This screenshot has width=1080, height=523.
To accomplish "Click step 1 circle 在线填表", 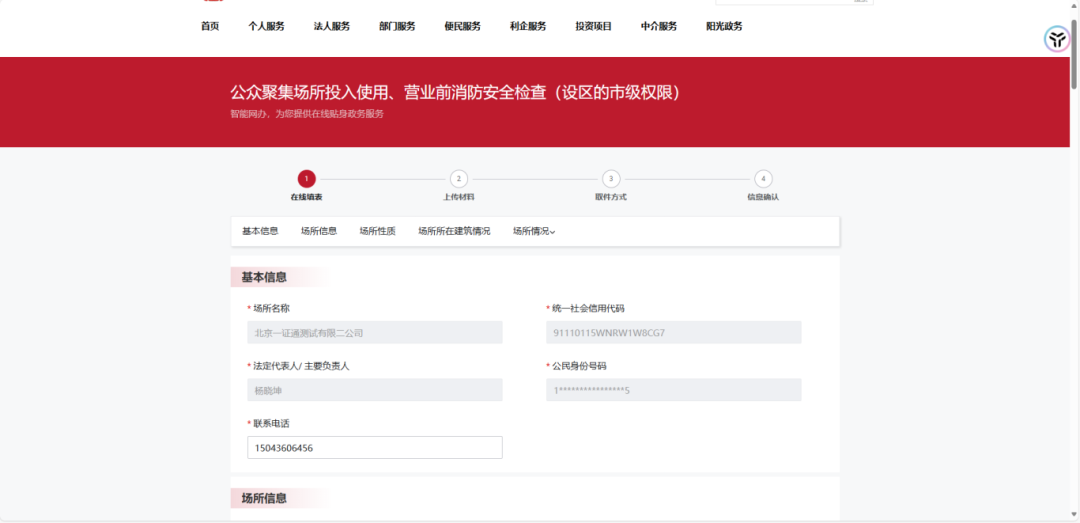I will 307,179.
